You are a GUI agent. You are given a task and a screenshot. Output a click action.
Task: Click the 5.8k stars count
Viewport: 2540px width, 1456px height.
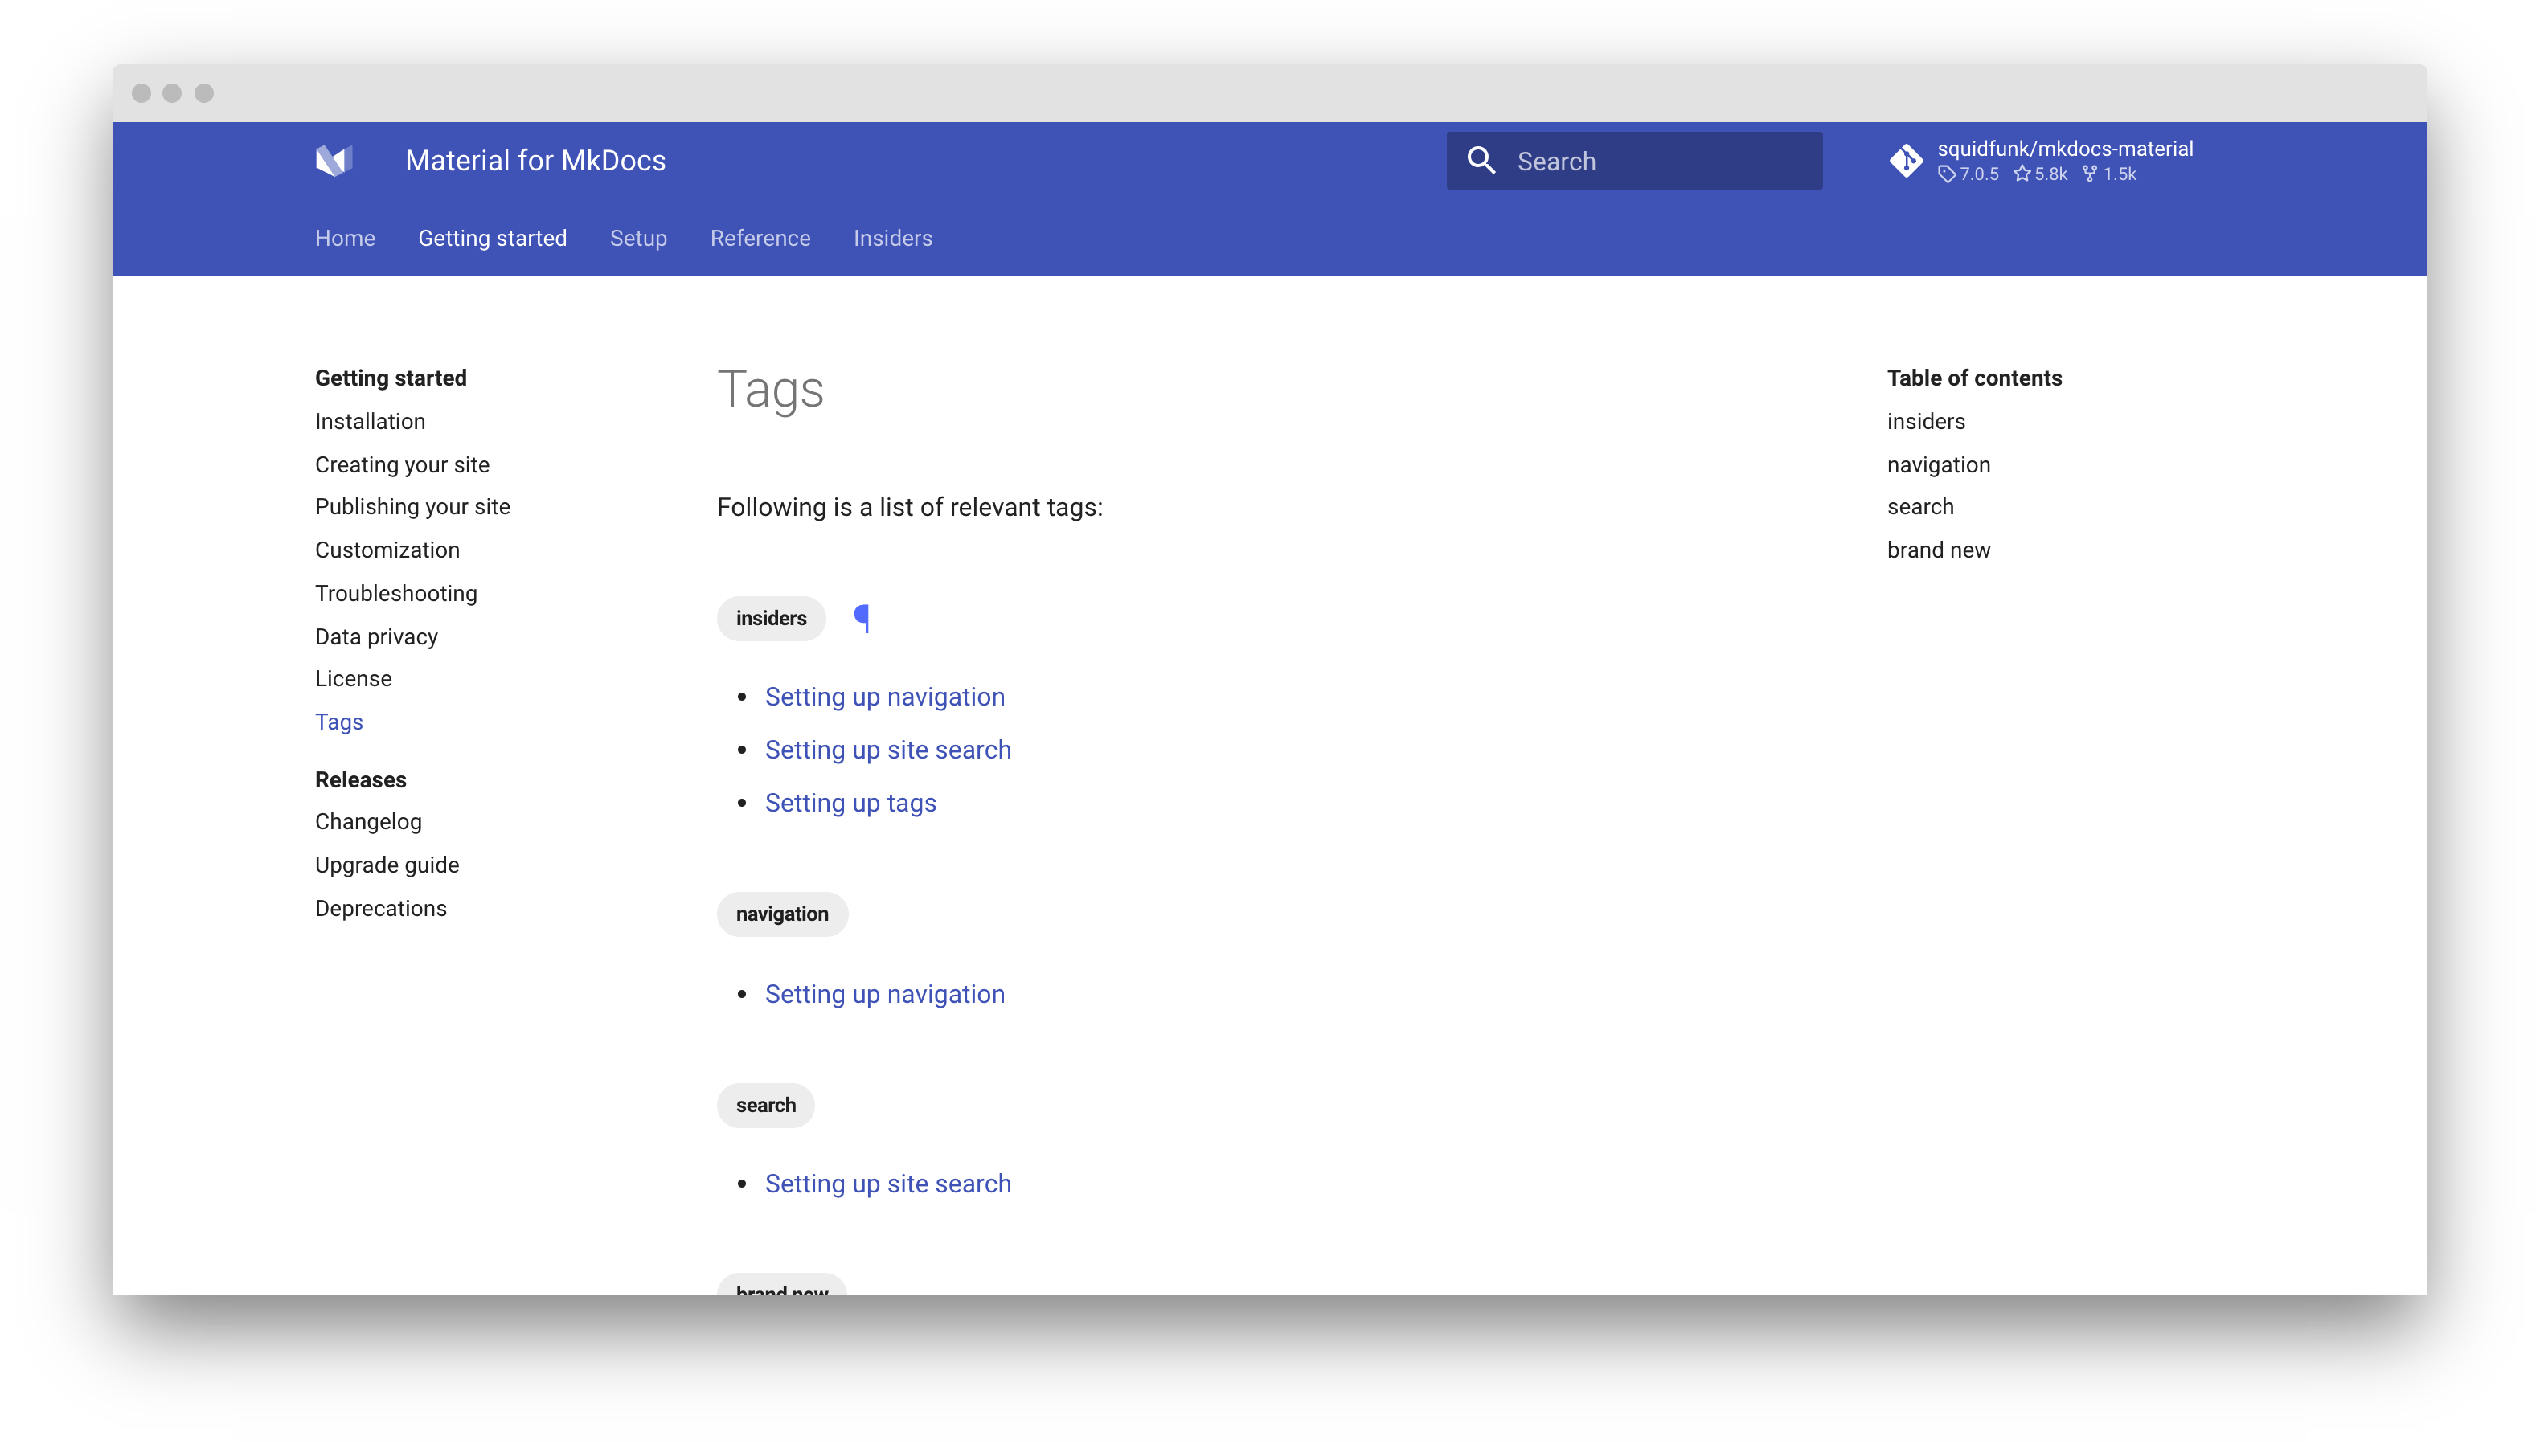point(2040,174)
